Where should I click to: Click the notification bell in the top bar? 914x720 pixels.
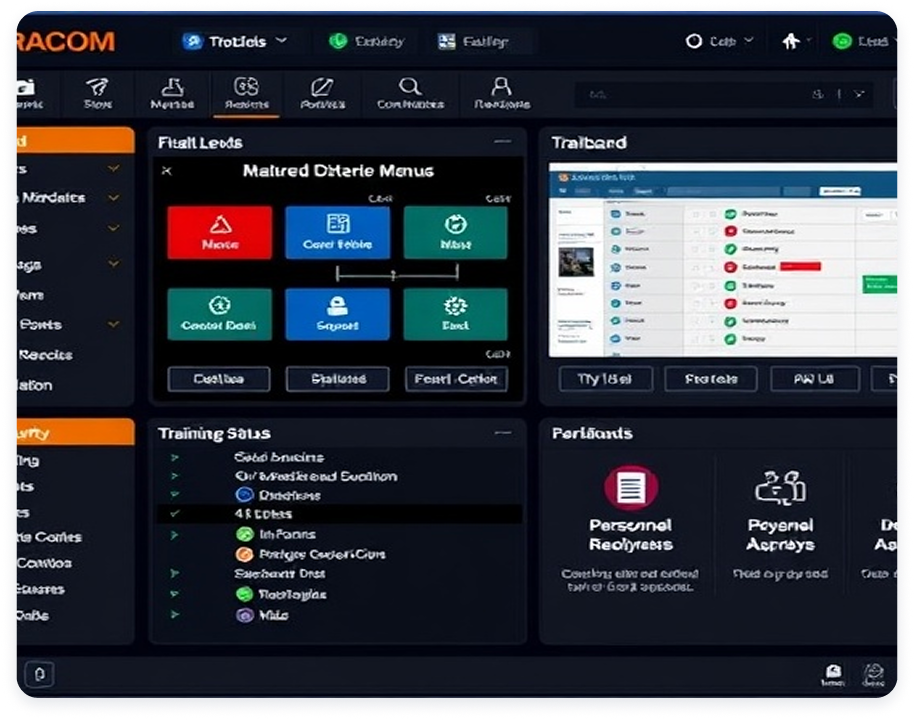[x=790, y=41]
